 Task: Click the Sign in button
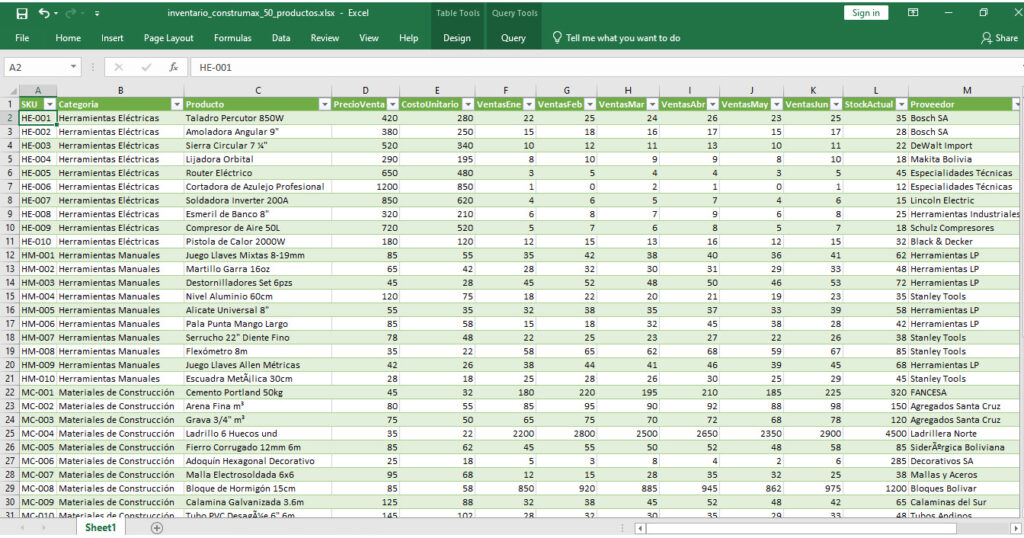pyautogui.click(x=865, y=13)
